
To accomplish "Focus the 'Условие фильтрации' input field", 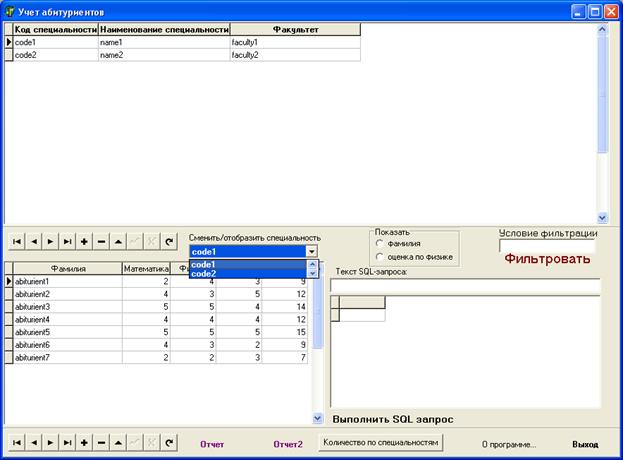I will tap(546, 245).
